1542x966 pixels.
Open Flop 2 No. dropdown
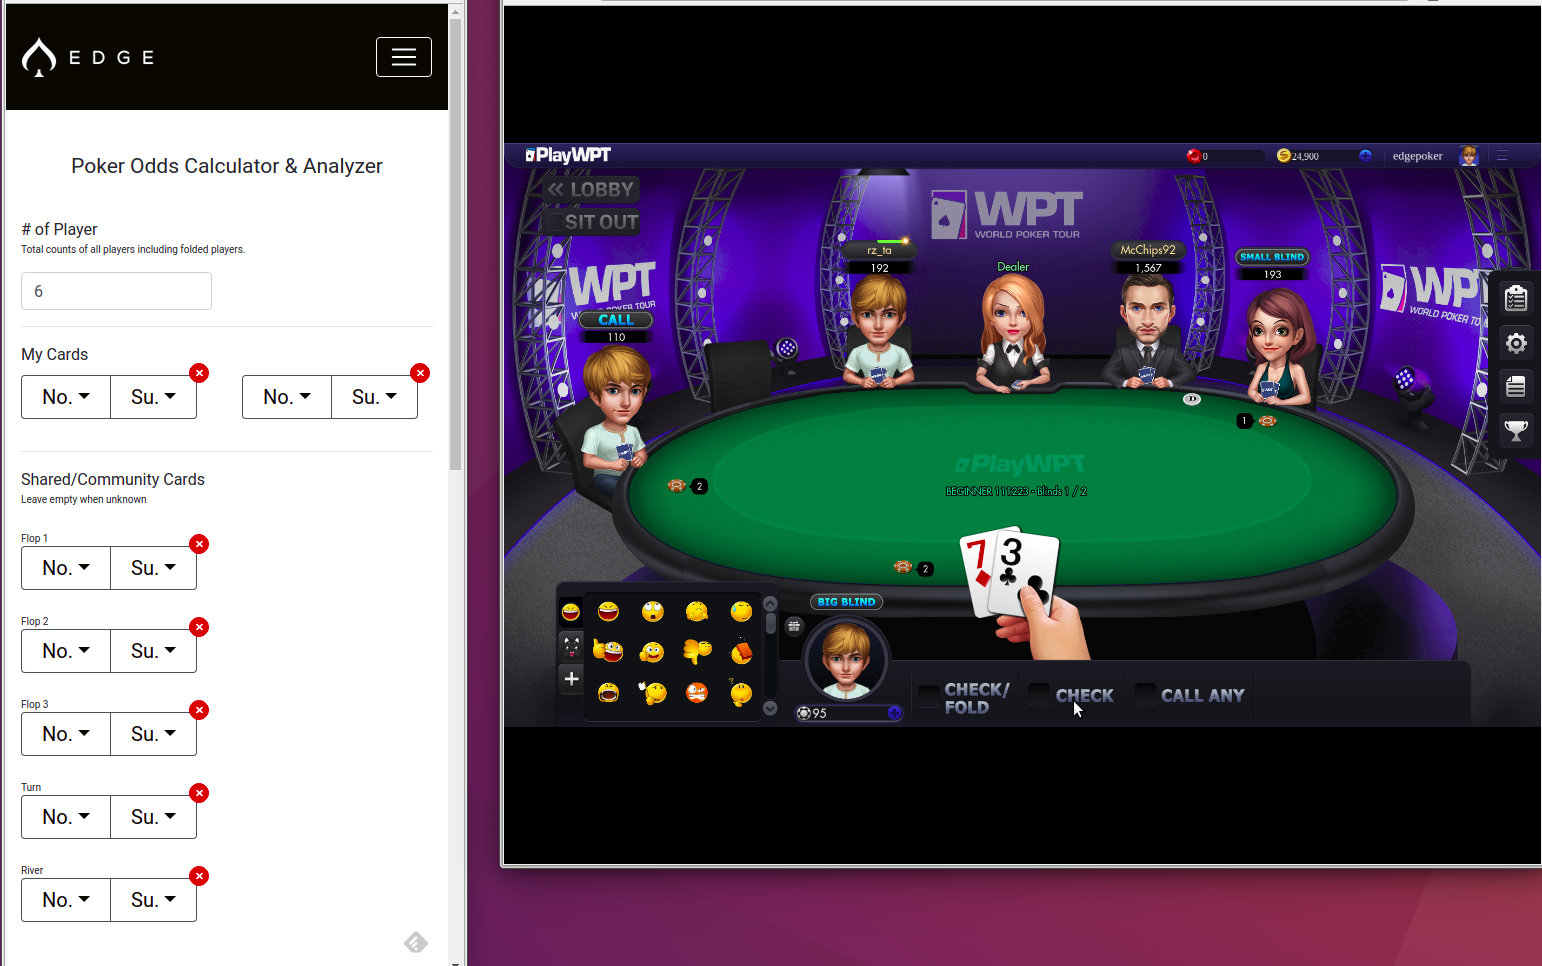point(66,651)
